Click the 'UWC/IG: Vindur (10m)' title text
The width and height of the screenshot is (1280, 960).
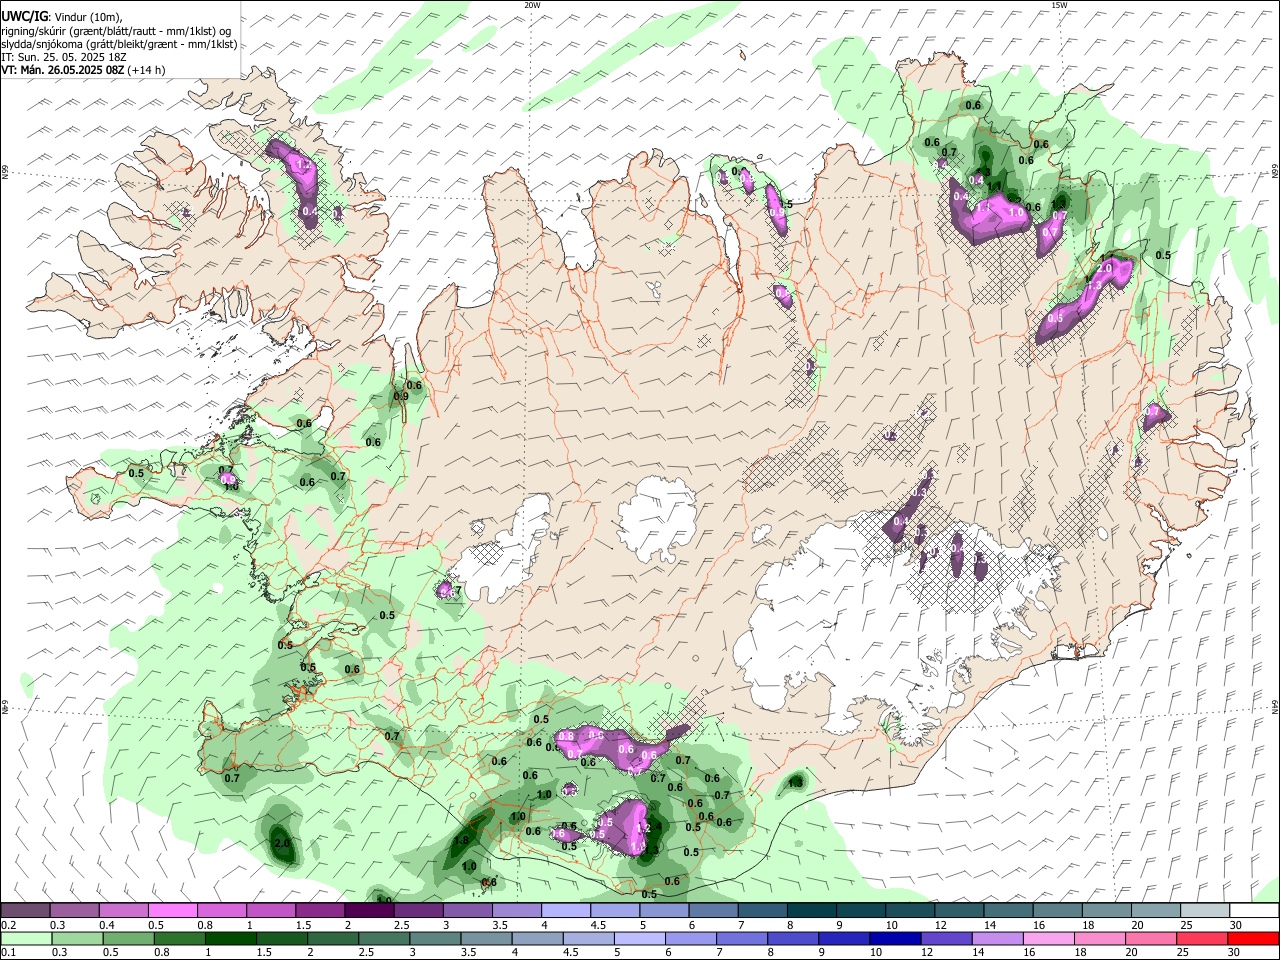pos(61,17)
